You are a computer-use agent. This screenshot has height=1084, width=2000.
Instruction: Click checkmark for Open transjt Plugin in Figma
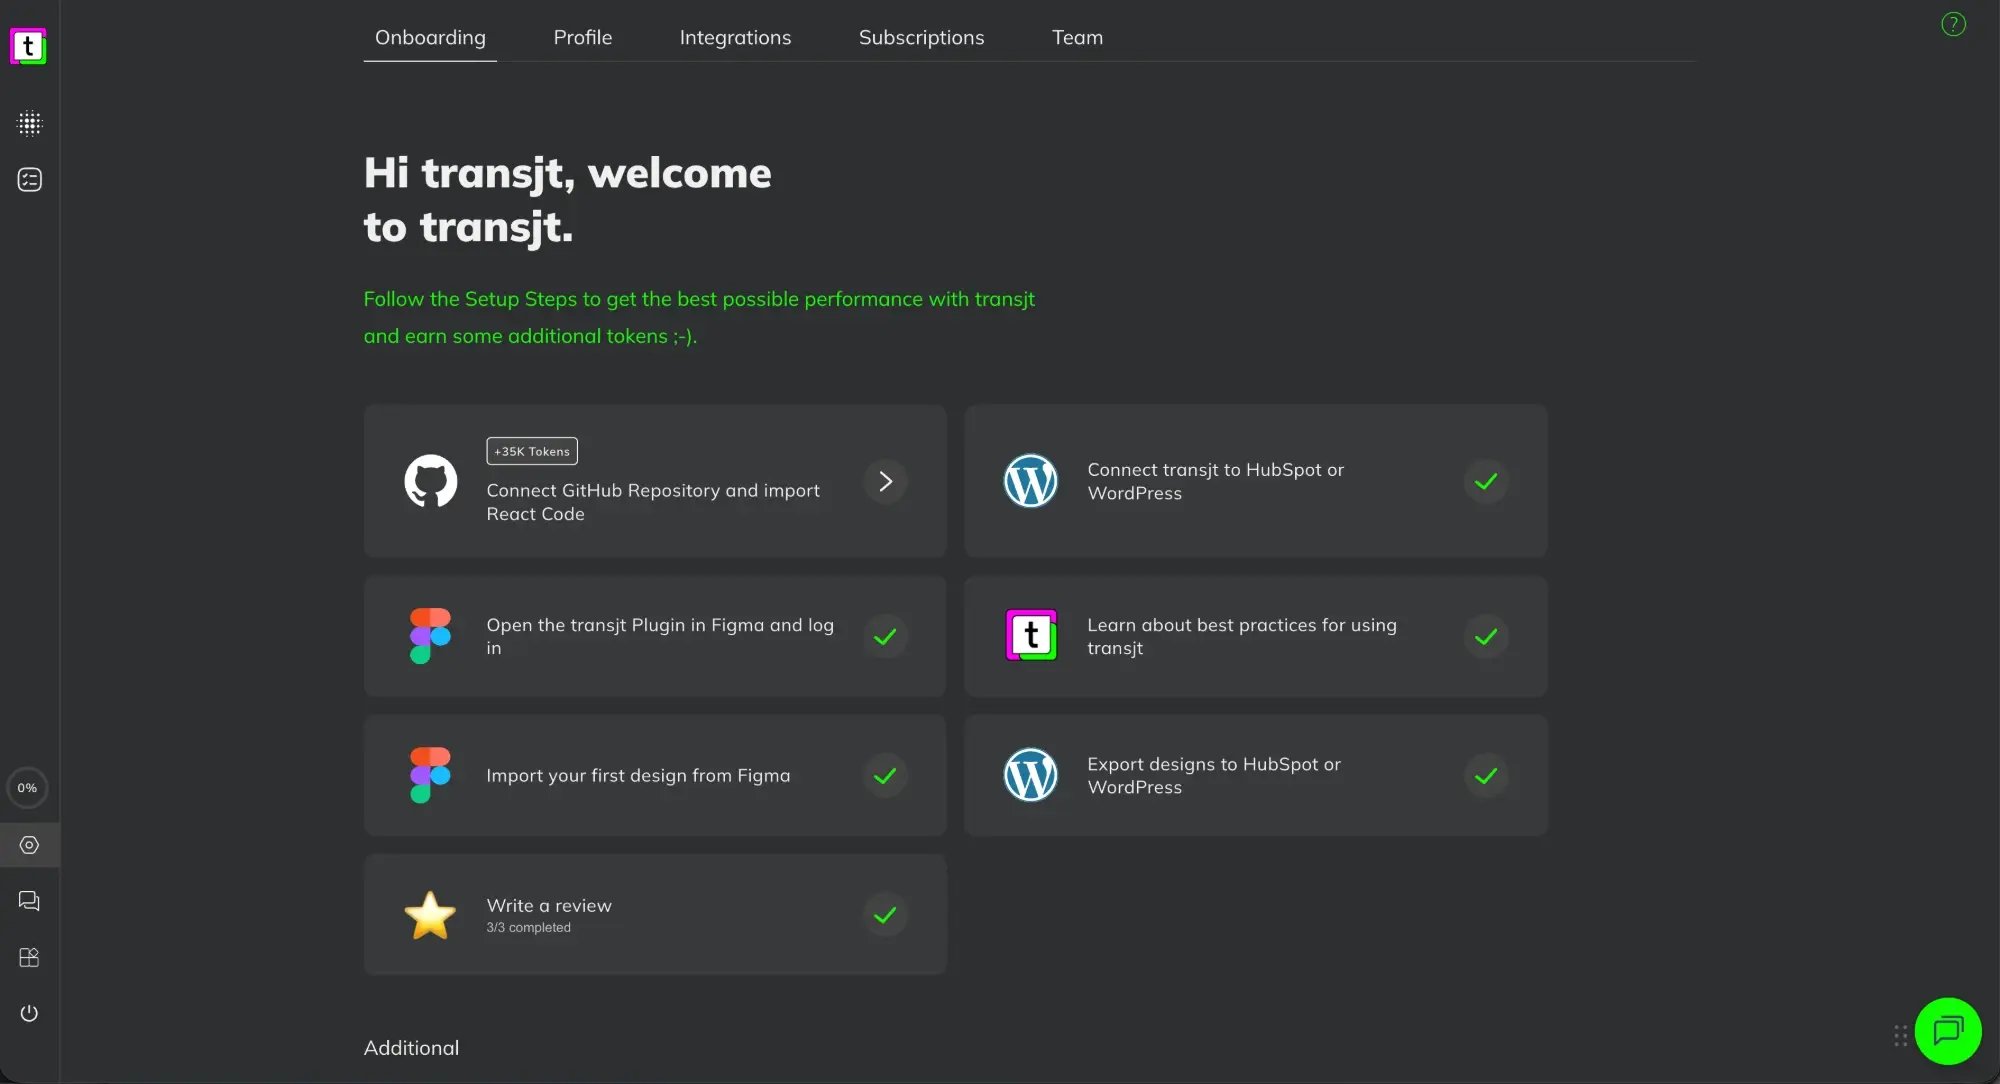(885, 636)
